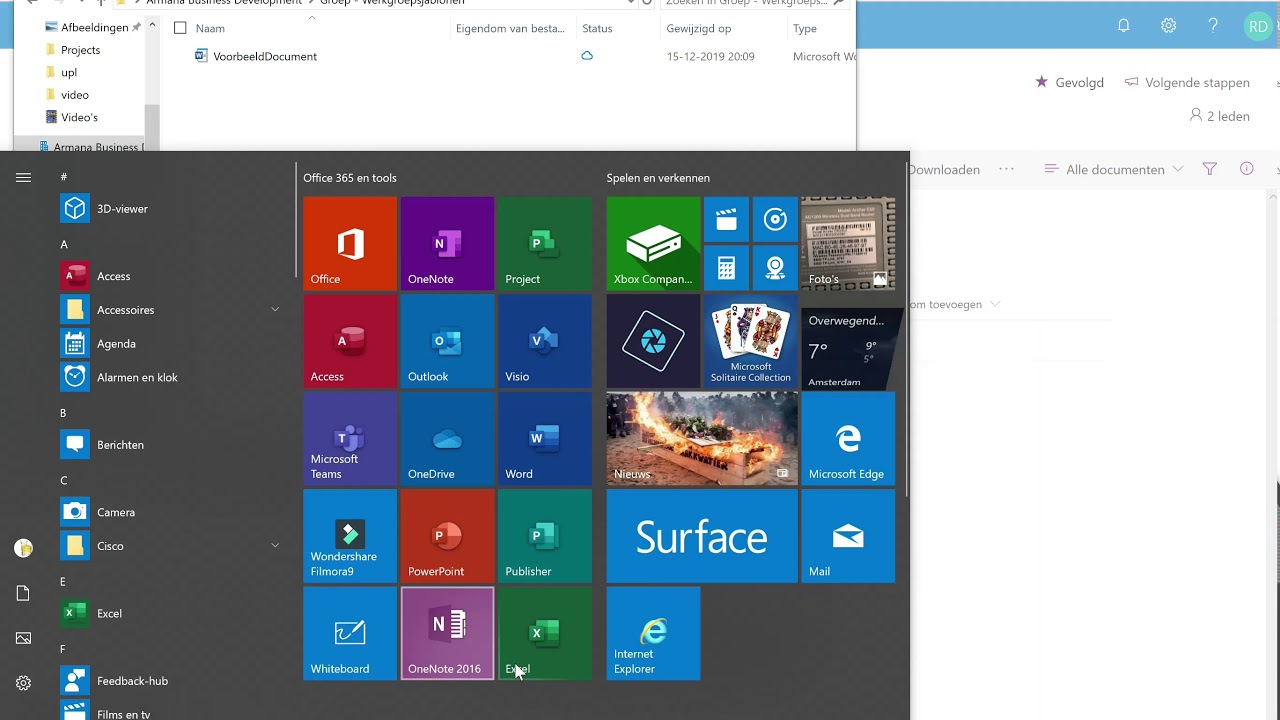
Task: Open the Excel tile in Start
Action: [545, 633]
